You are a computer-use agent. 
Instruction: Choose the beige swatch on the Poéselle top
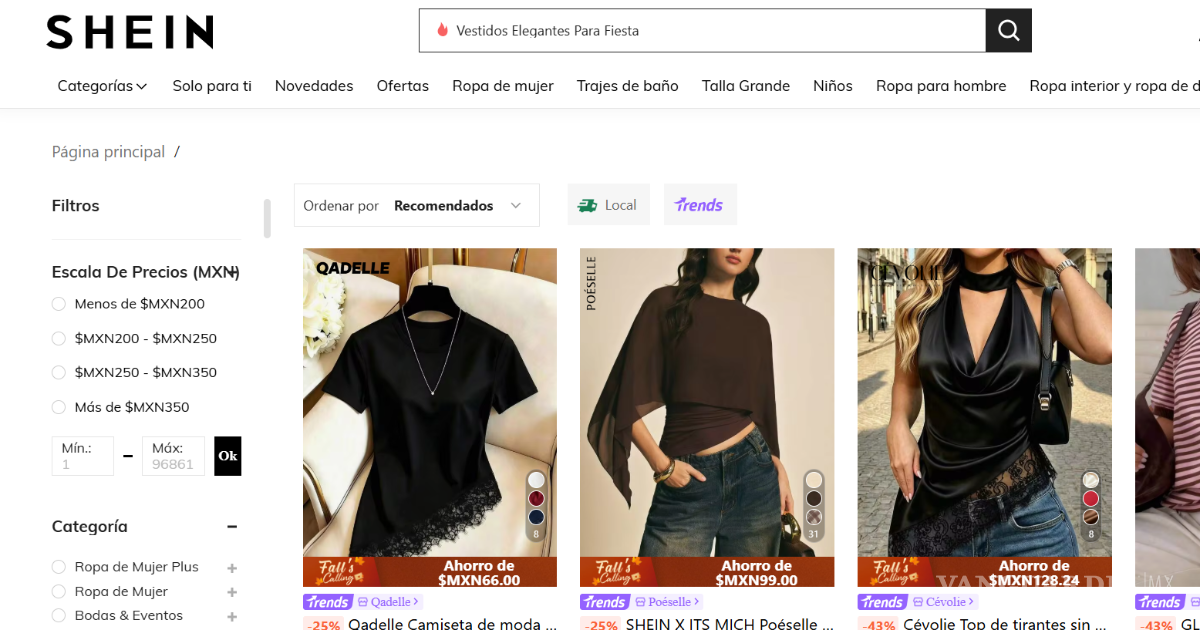point(814,480)
